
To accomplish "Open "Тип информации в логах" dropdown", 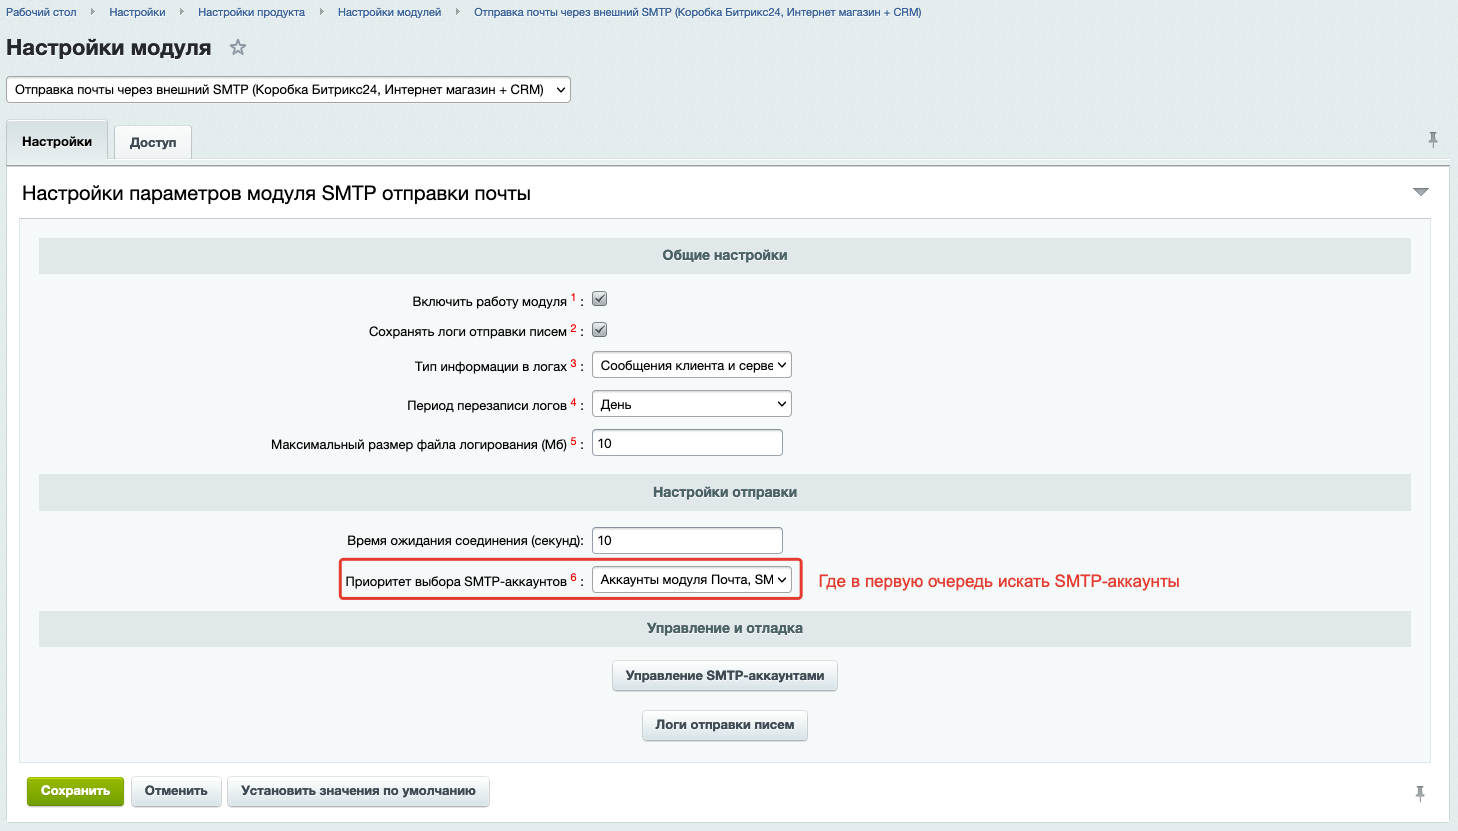I will [x=692, y=365].
